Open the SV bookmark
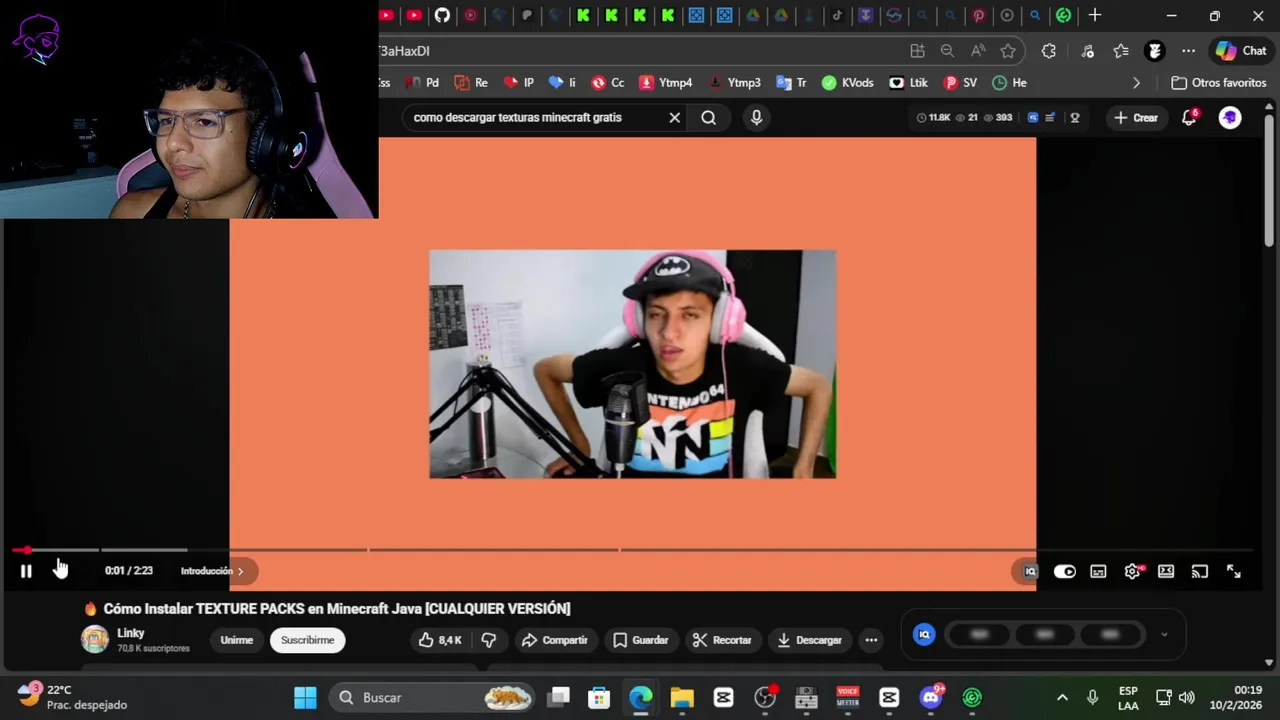 (960, 83)
